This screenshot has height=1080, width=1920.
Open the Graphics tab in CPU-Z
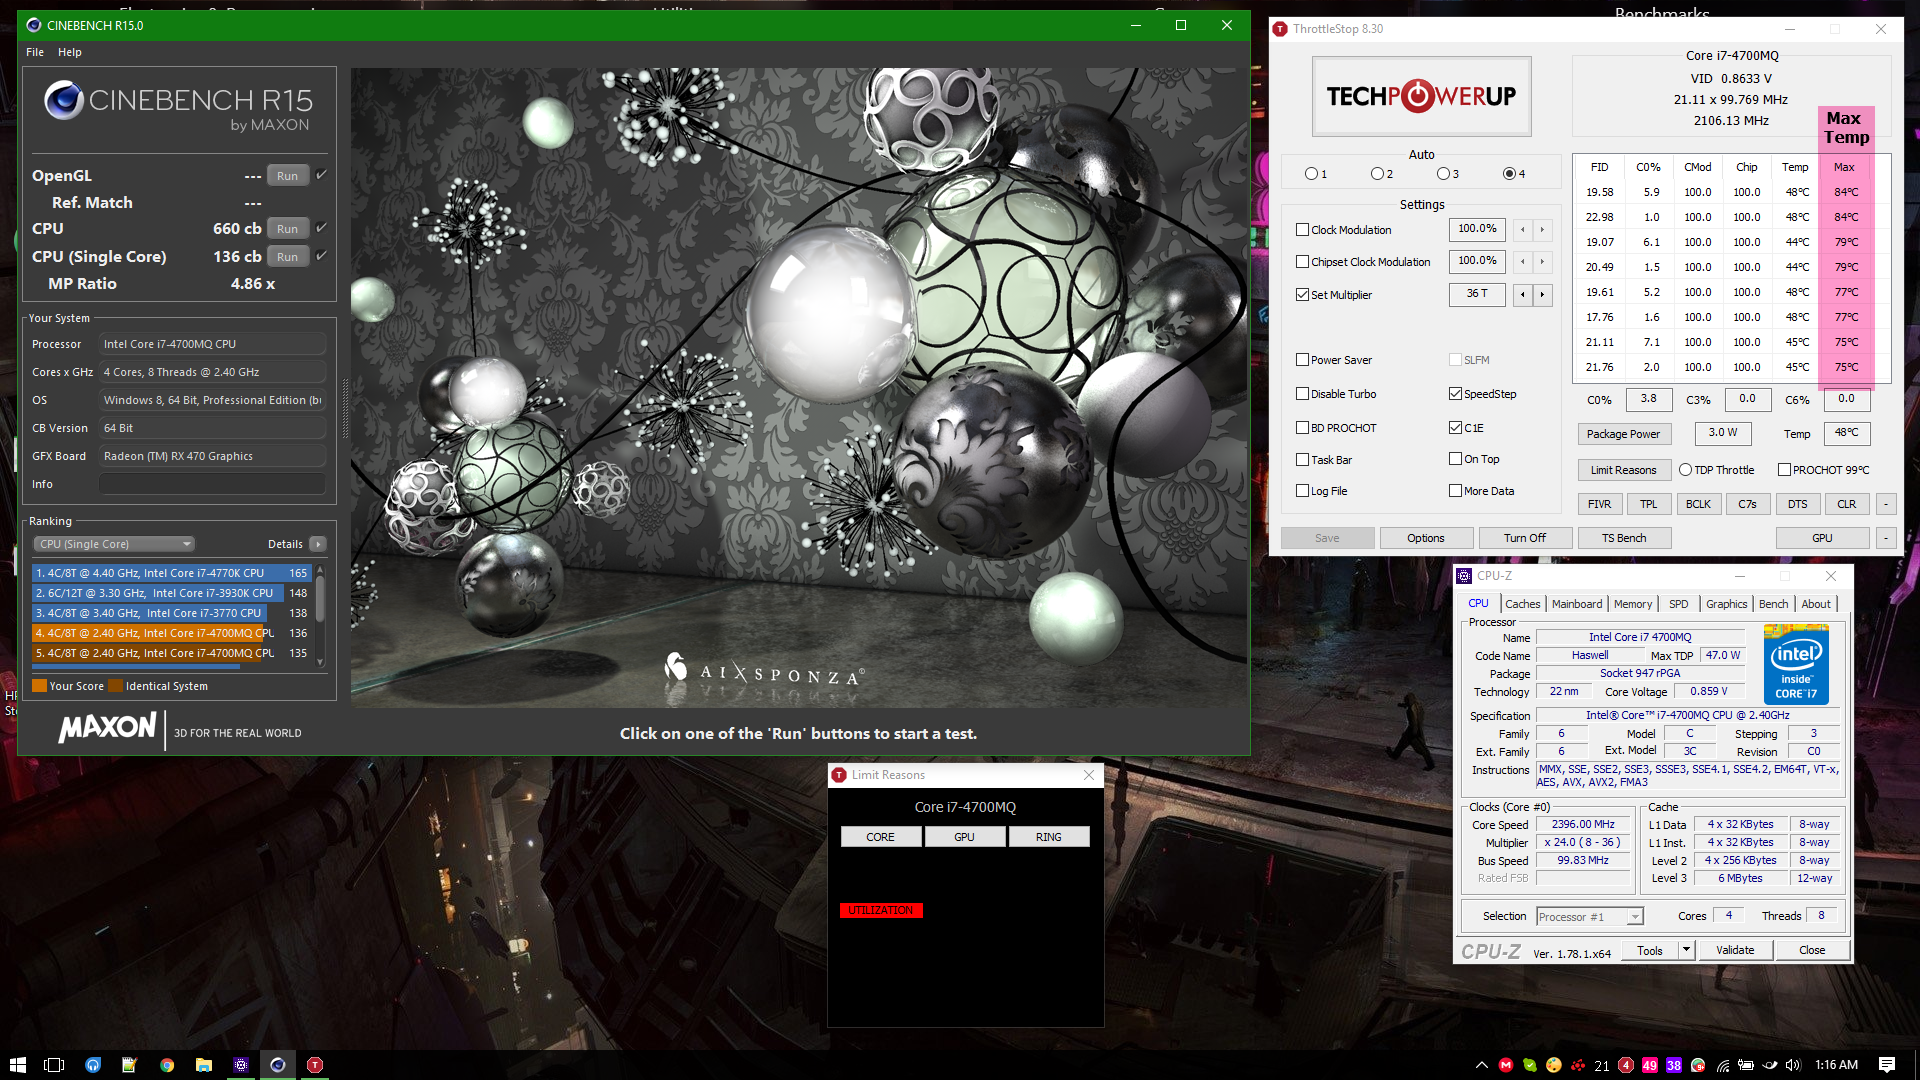(x=1726, y=604)
